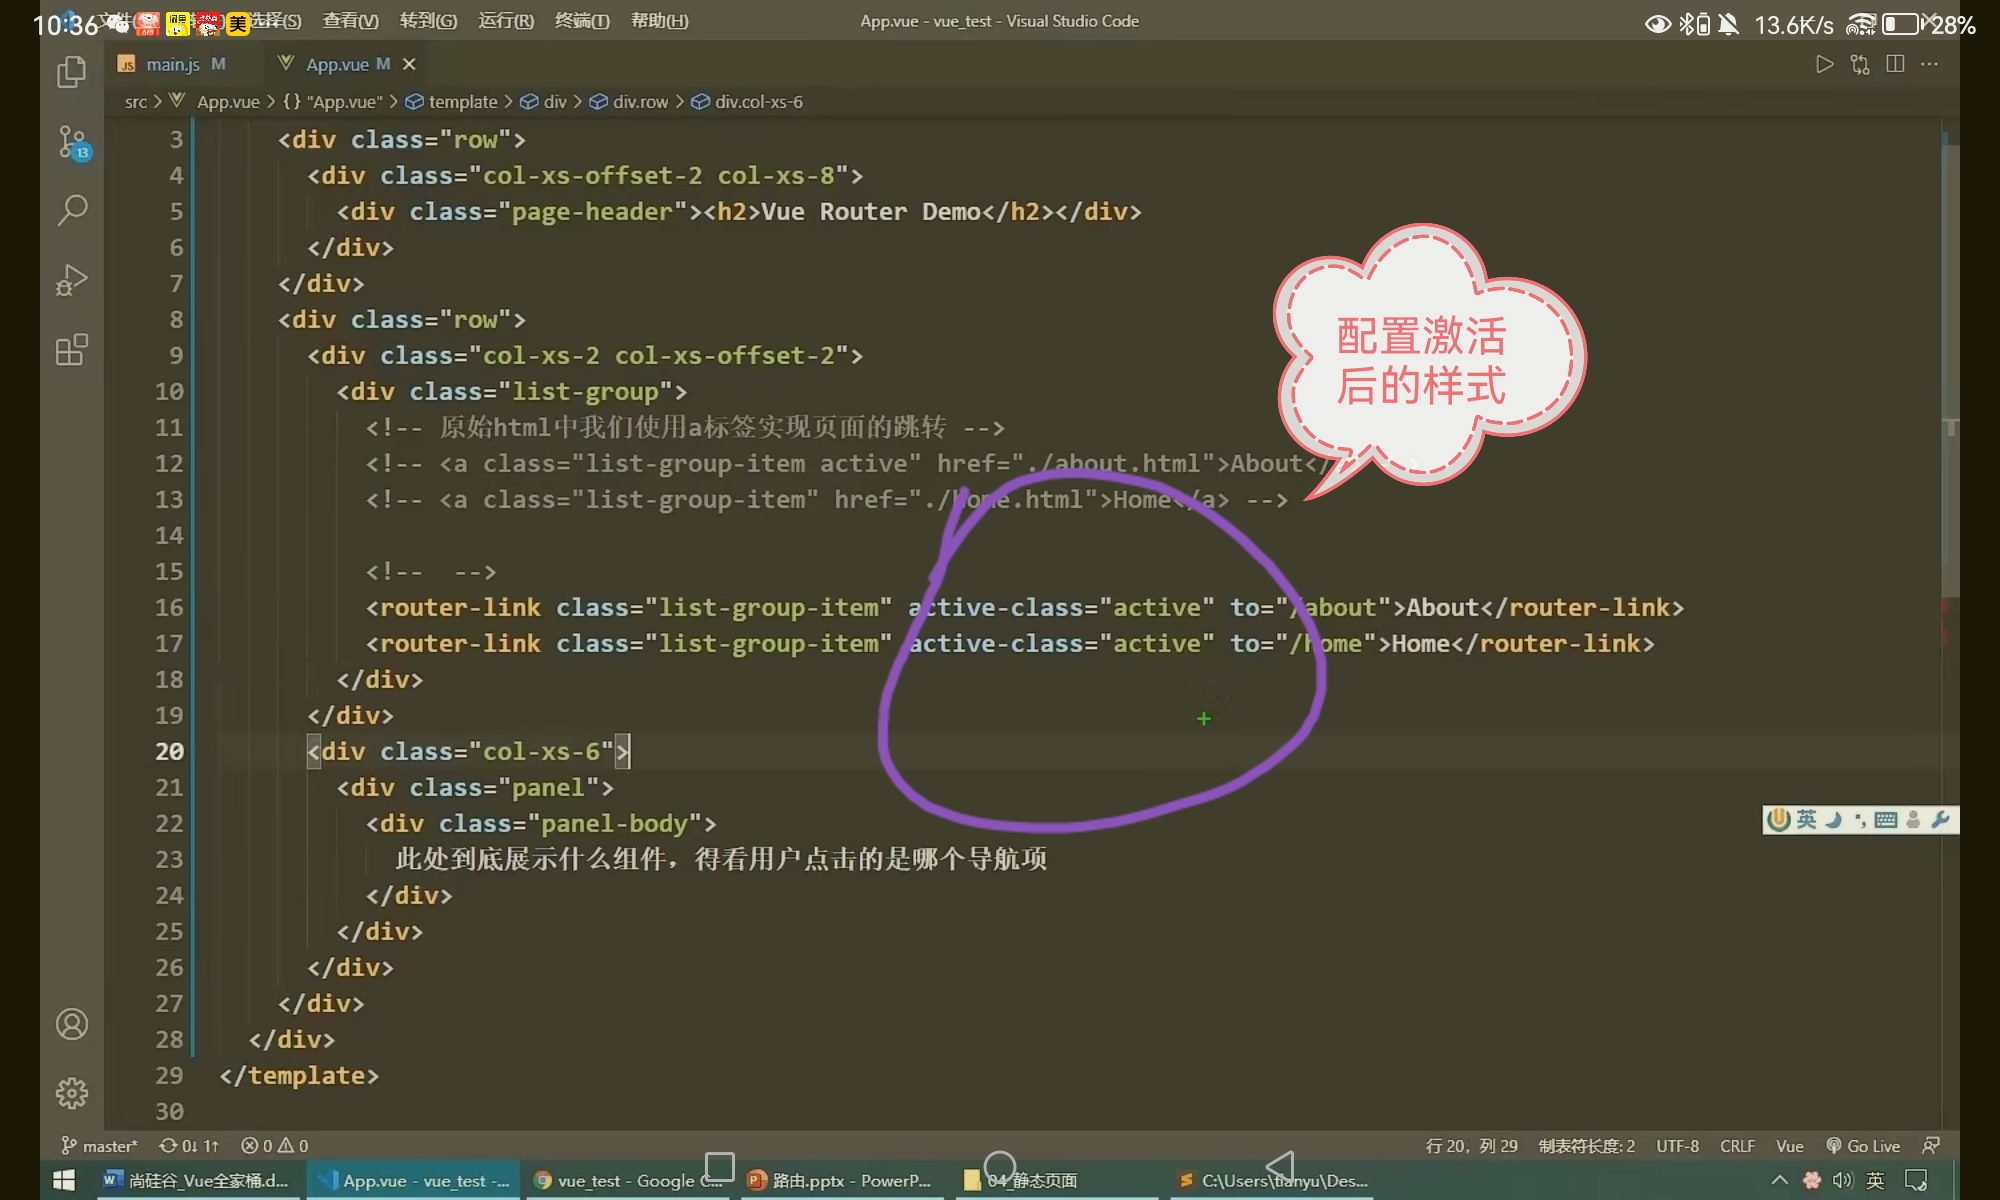Open the Explorer files icon in activity bar

pos(72,72)
